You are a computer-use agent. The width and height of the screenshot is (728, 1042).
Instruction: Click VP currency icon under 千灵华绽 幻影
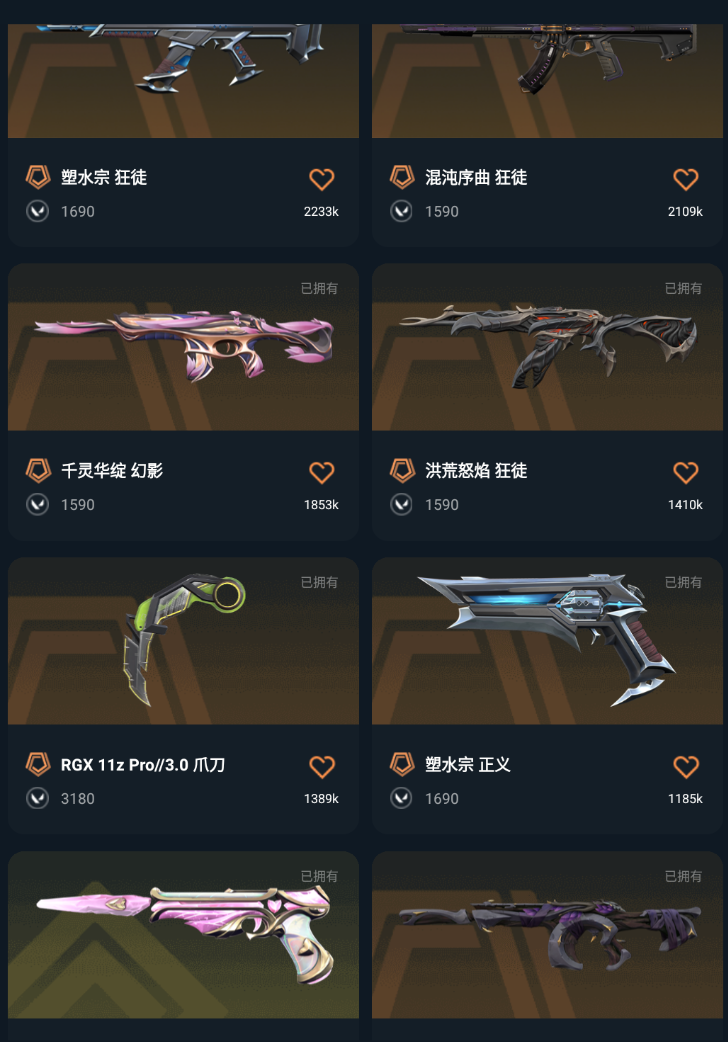tap(37, 504)
